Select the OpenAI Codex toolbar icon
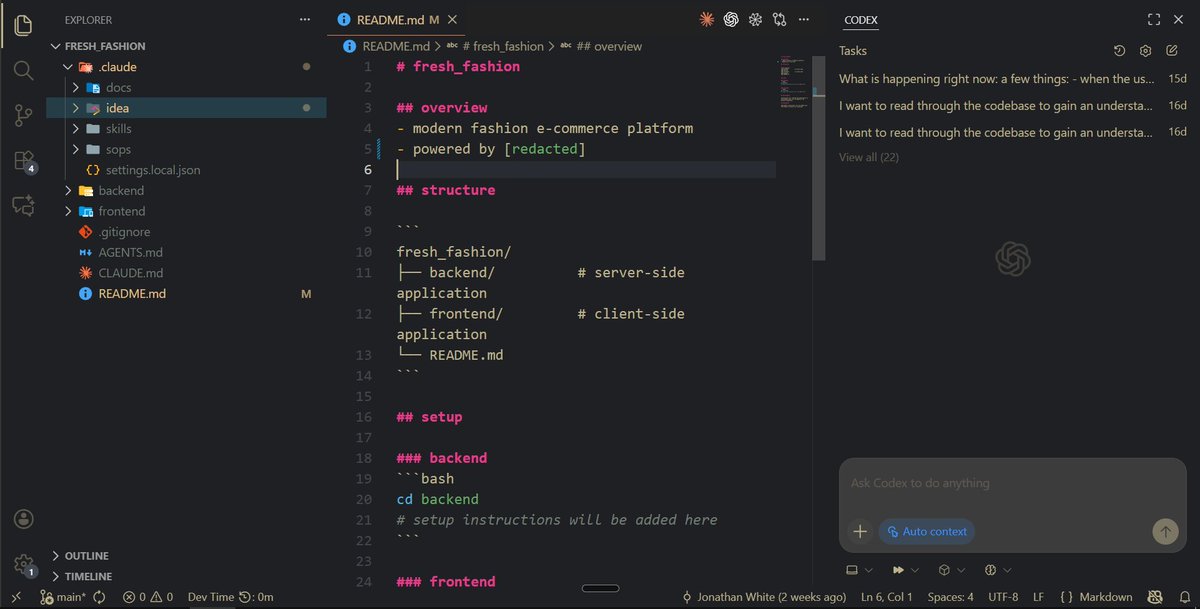Screen dimensions: 1200x609 point(730,19)
